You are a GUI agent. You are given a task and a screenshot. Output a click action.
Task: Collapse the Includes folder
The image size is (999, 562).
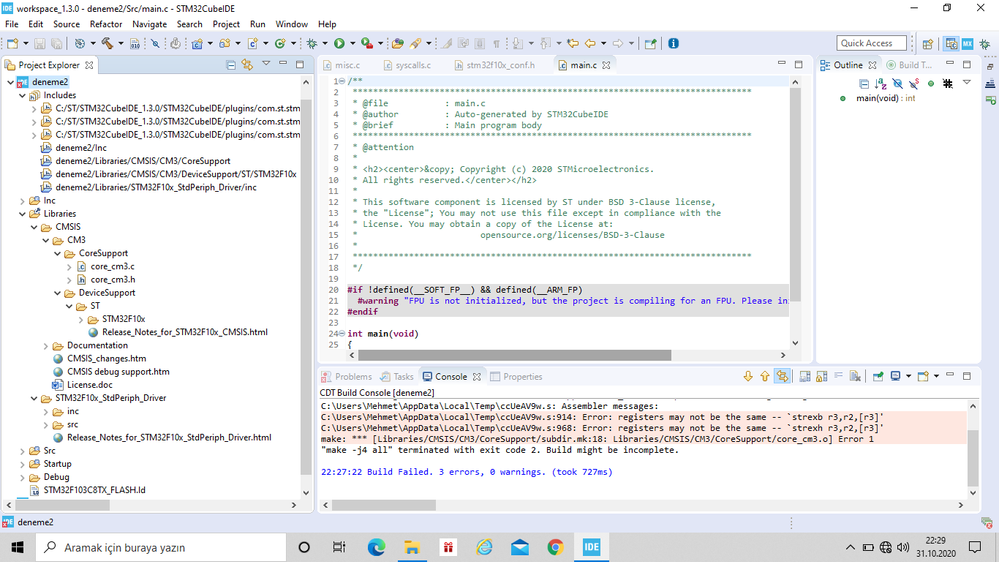click(22, 96)
